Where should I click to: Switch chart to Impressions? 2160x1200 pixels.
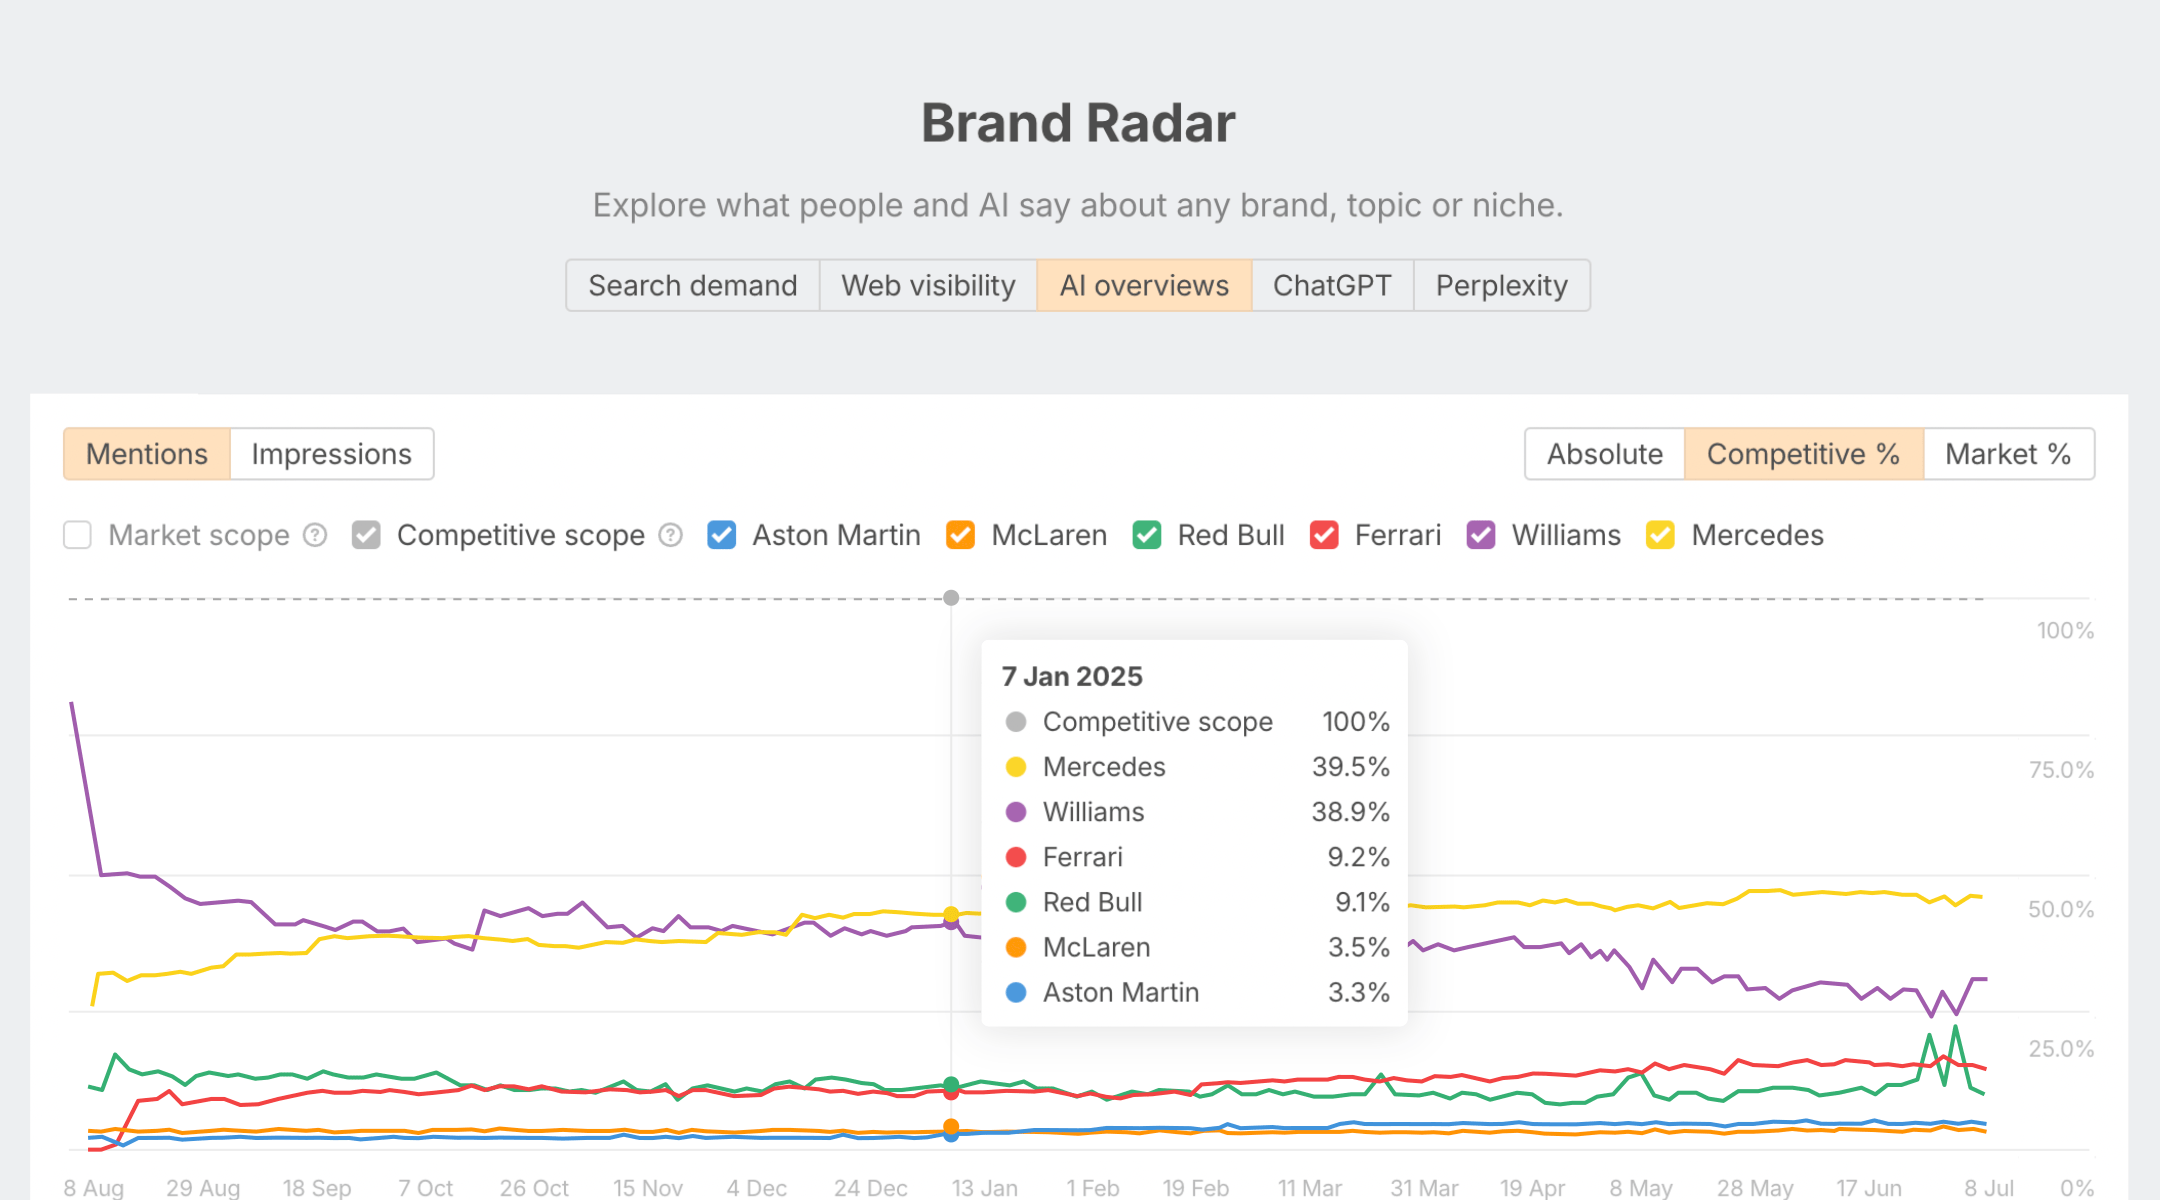(331, 454)
